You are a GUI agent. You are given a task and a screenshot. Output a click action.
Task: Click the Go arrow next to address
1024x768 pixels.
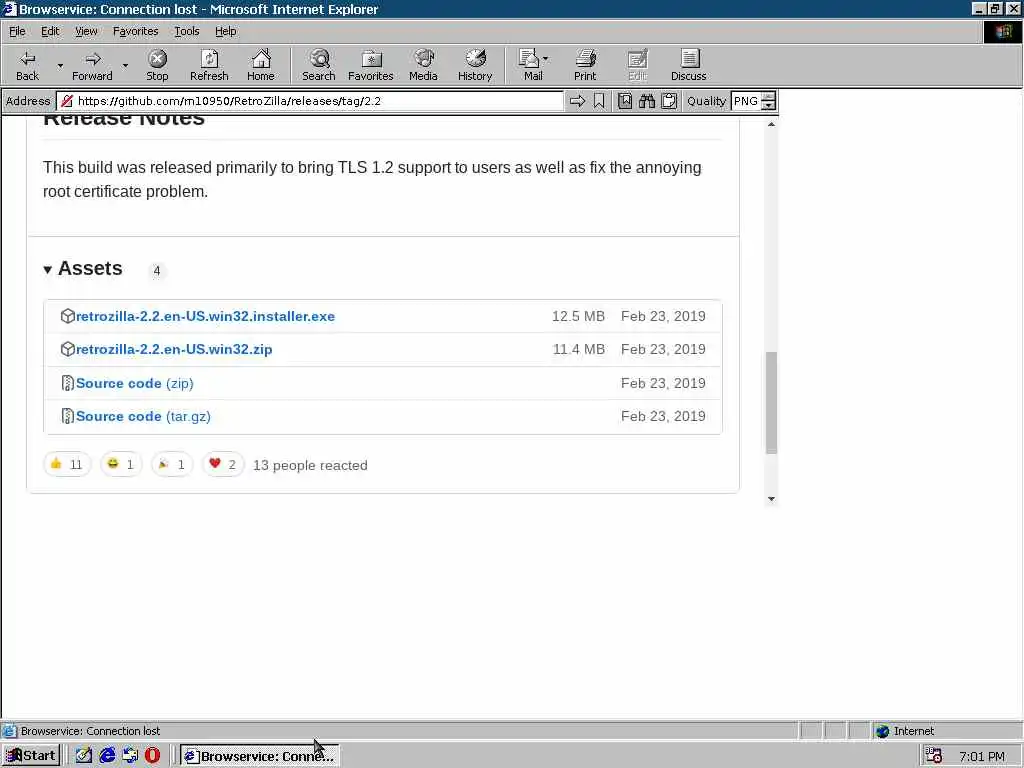[577, 101]
